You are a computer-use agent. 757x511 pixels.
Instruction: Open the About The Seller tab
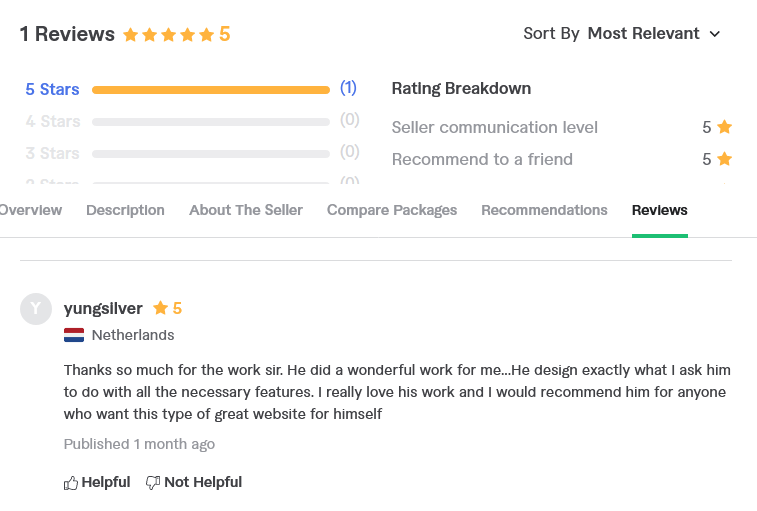[x=246, y=210]
